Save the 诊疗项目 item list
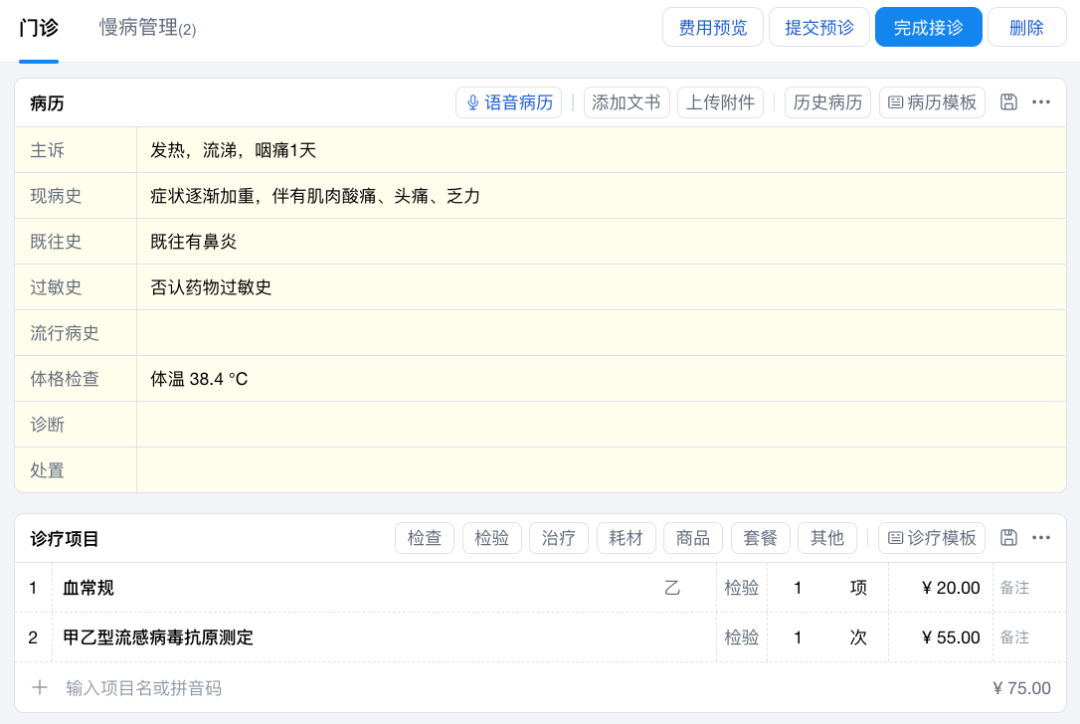The height and width of the screenshot is (724, 1080). pos(1009,537)
